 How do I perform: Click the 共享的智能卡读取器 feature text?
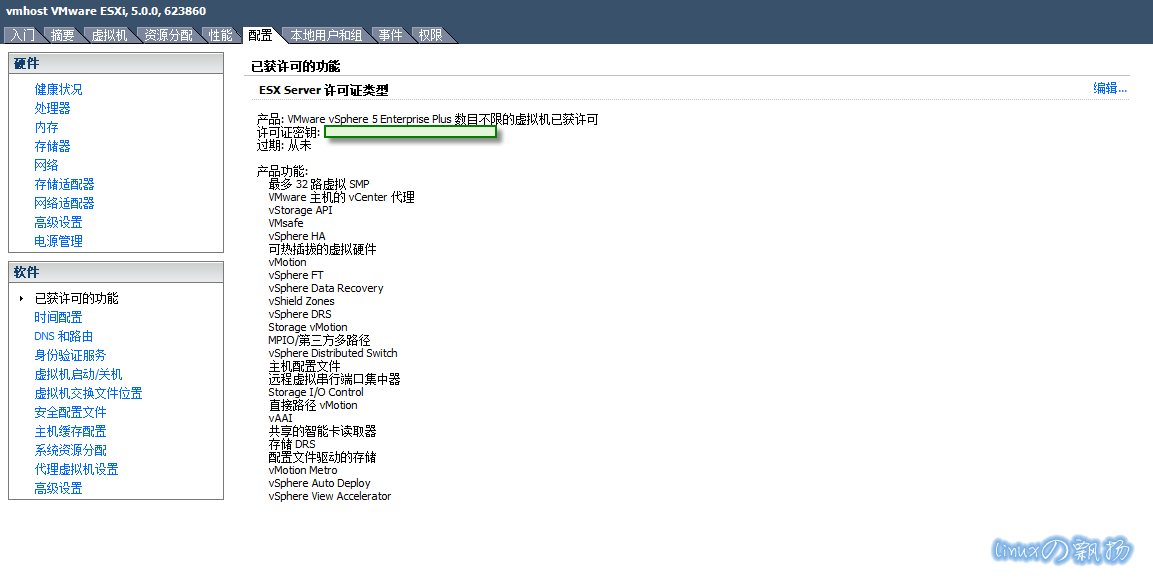(322, 431)
